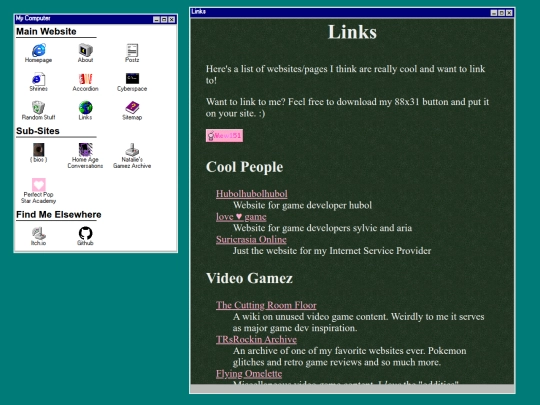Visit the Suricrasia Online link

(251, 239)
